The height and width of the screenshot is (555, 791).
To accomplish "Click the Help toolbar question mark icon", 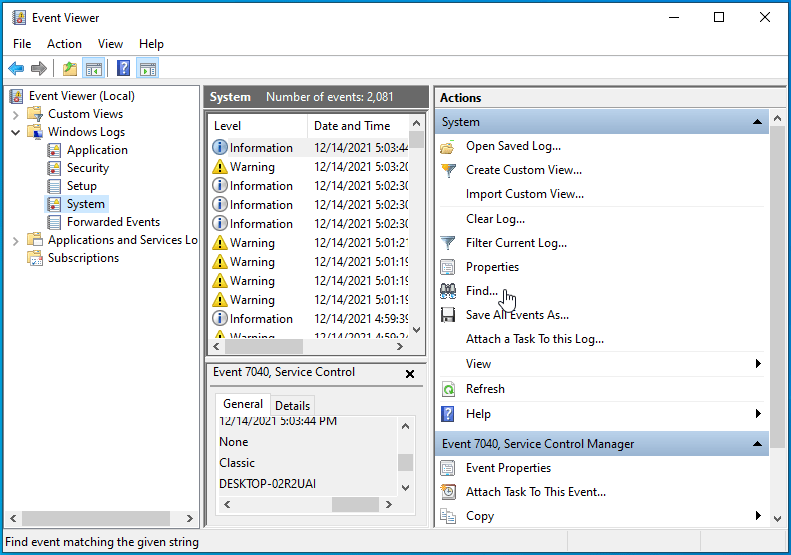I will 124,68.
